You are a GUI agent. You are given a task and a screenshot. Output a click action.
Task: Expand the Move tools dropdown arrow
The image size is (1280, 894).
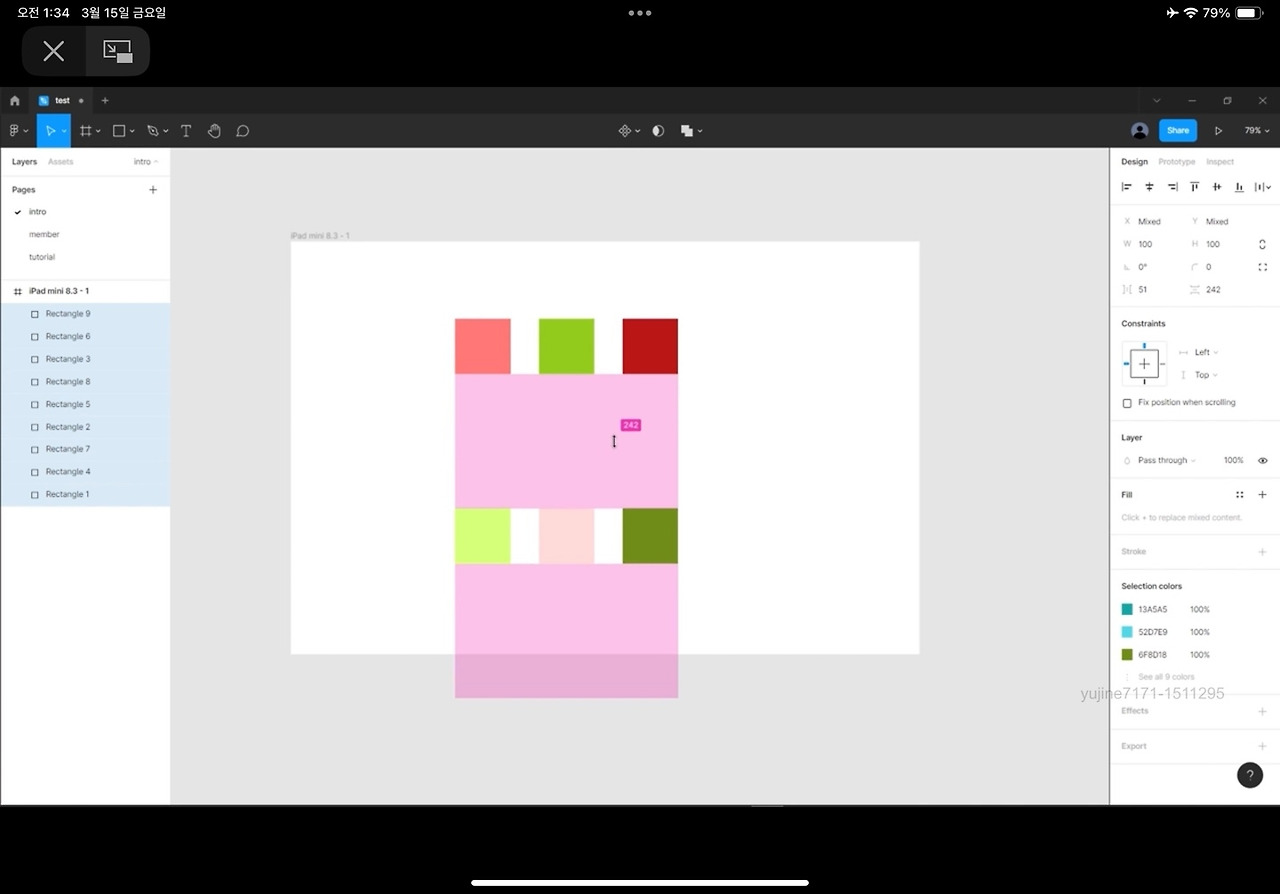click(64, 132)
